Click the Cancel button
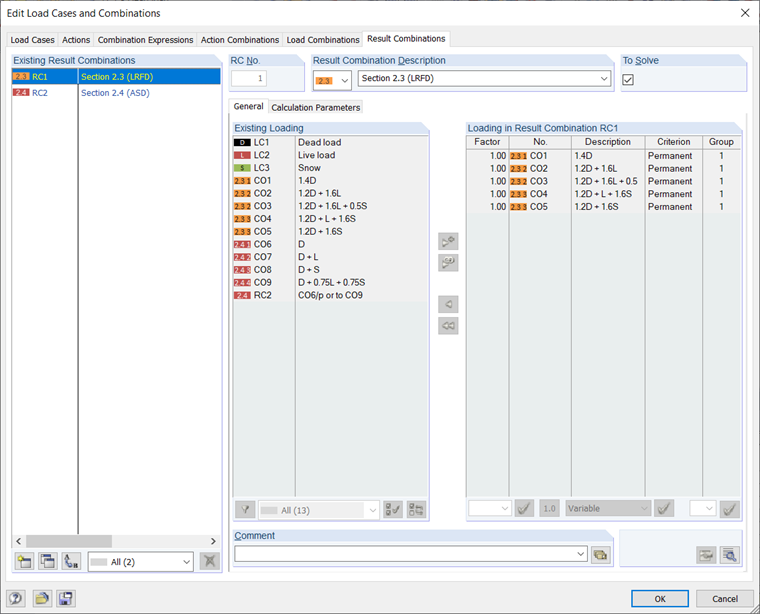 coord(725,598)
